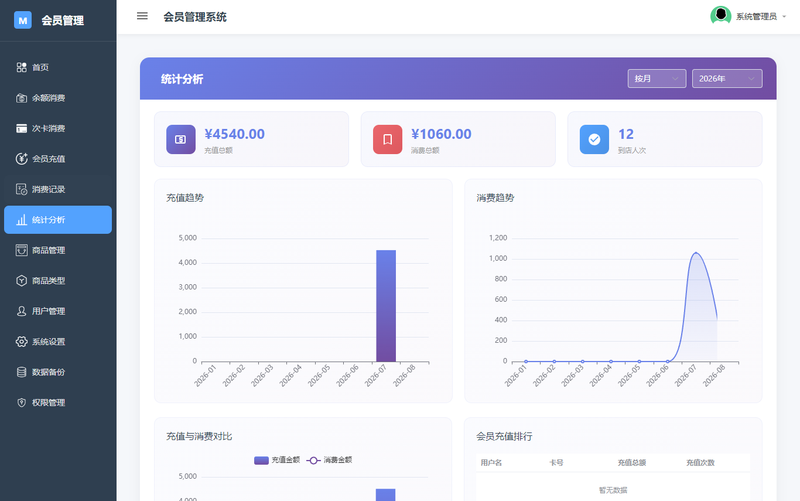The width and height of the screenshot is (800, 501).
Task: Click the 统计分析 banner heading
Action: [182, 79]
